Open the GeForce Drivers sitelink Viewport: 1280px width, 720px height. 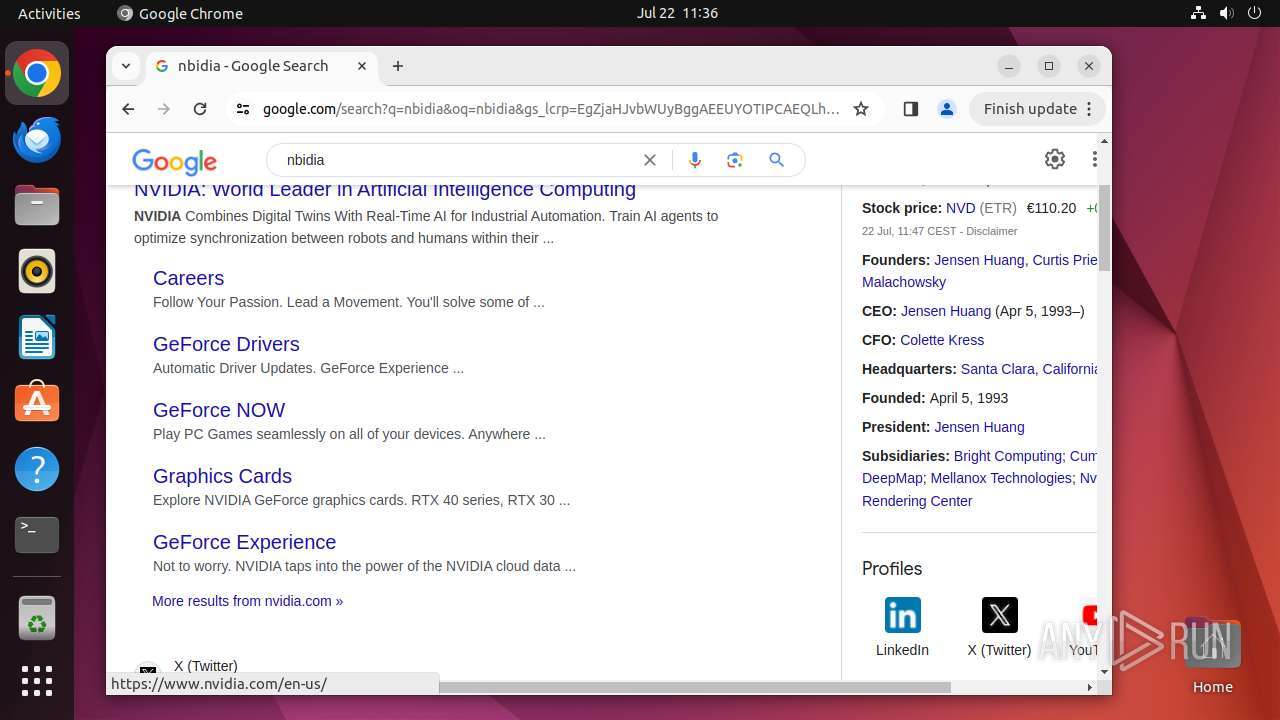tap(226, 344)
